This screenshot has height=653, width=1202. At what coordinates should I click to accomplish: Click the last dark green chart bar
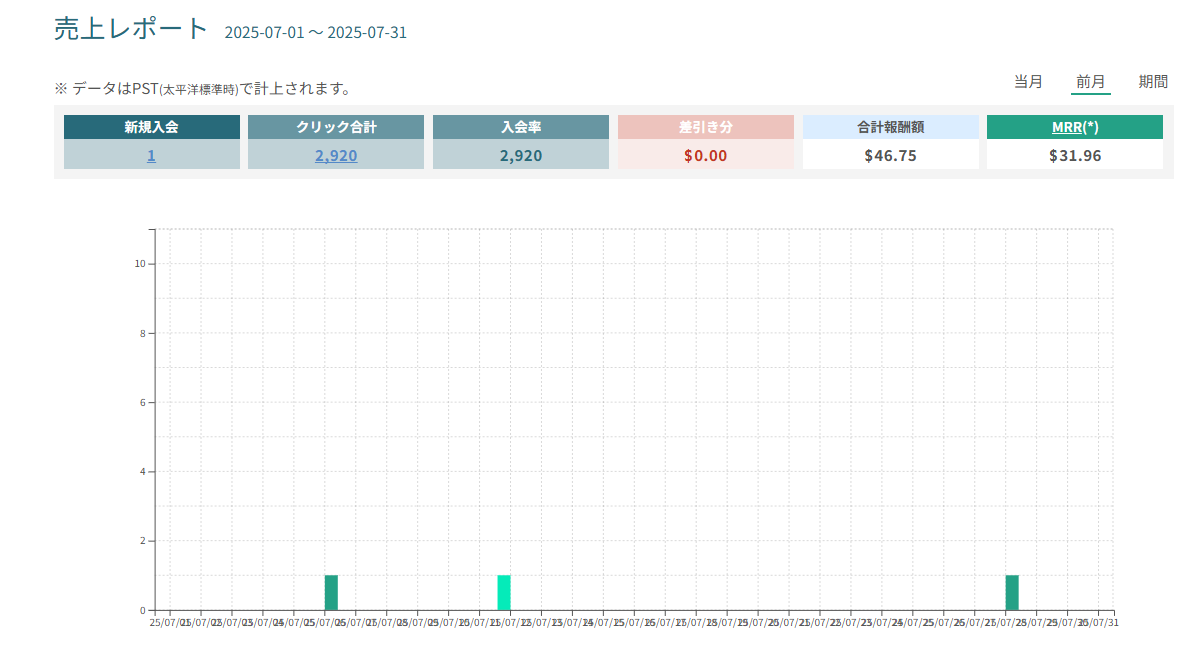click(x=1012, y=593)
